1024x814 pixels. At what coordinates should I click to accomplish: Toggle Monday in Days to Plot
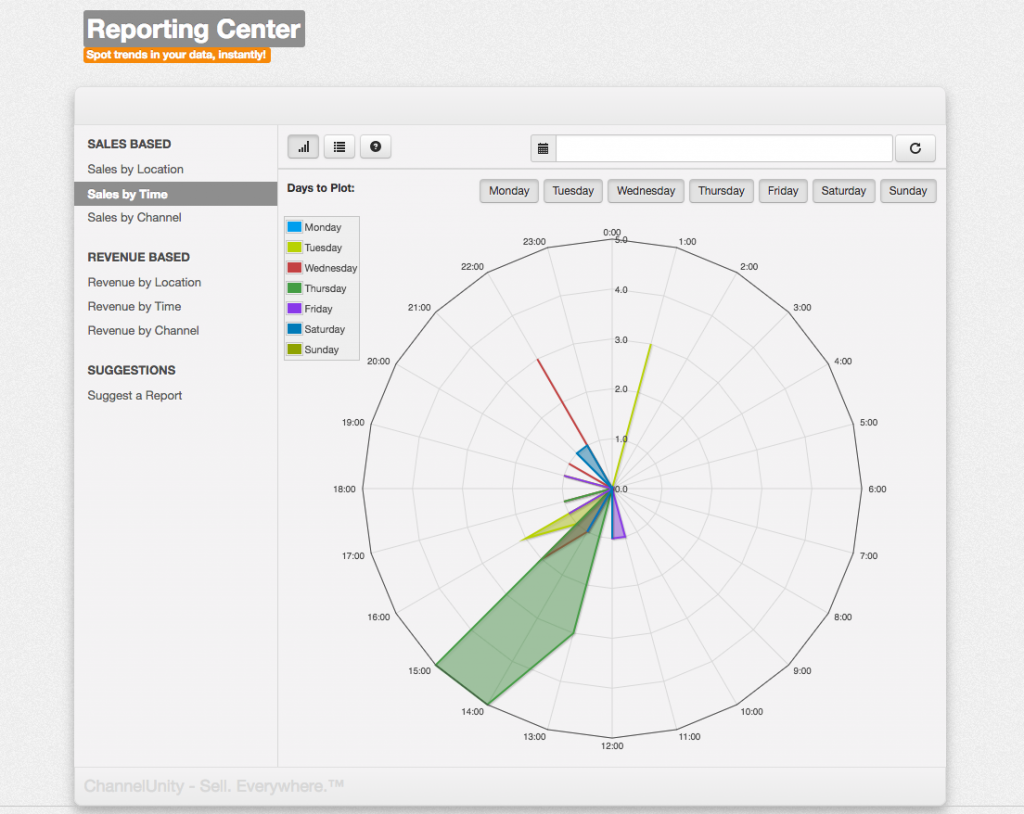click(x=509, y=191)
